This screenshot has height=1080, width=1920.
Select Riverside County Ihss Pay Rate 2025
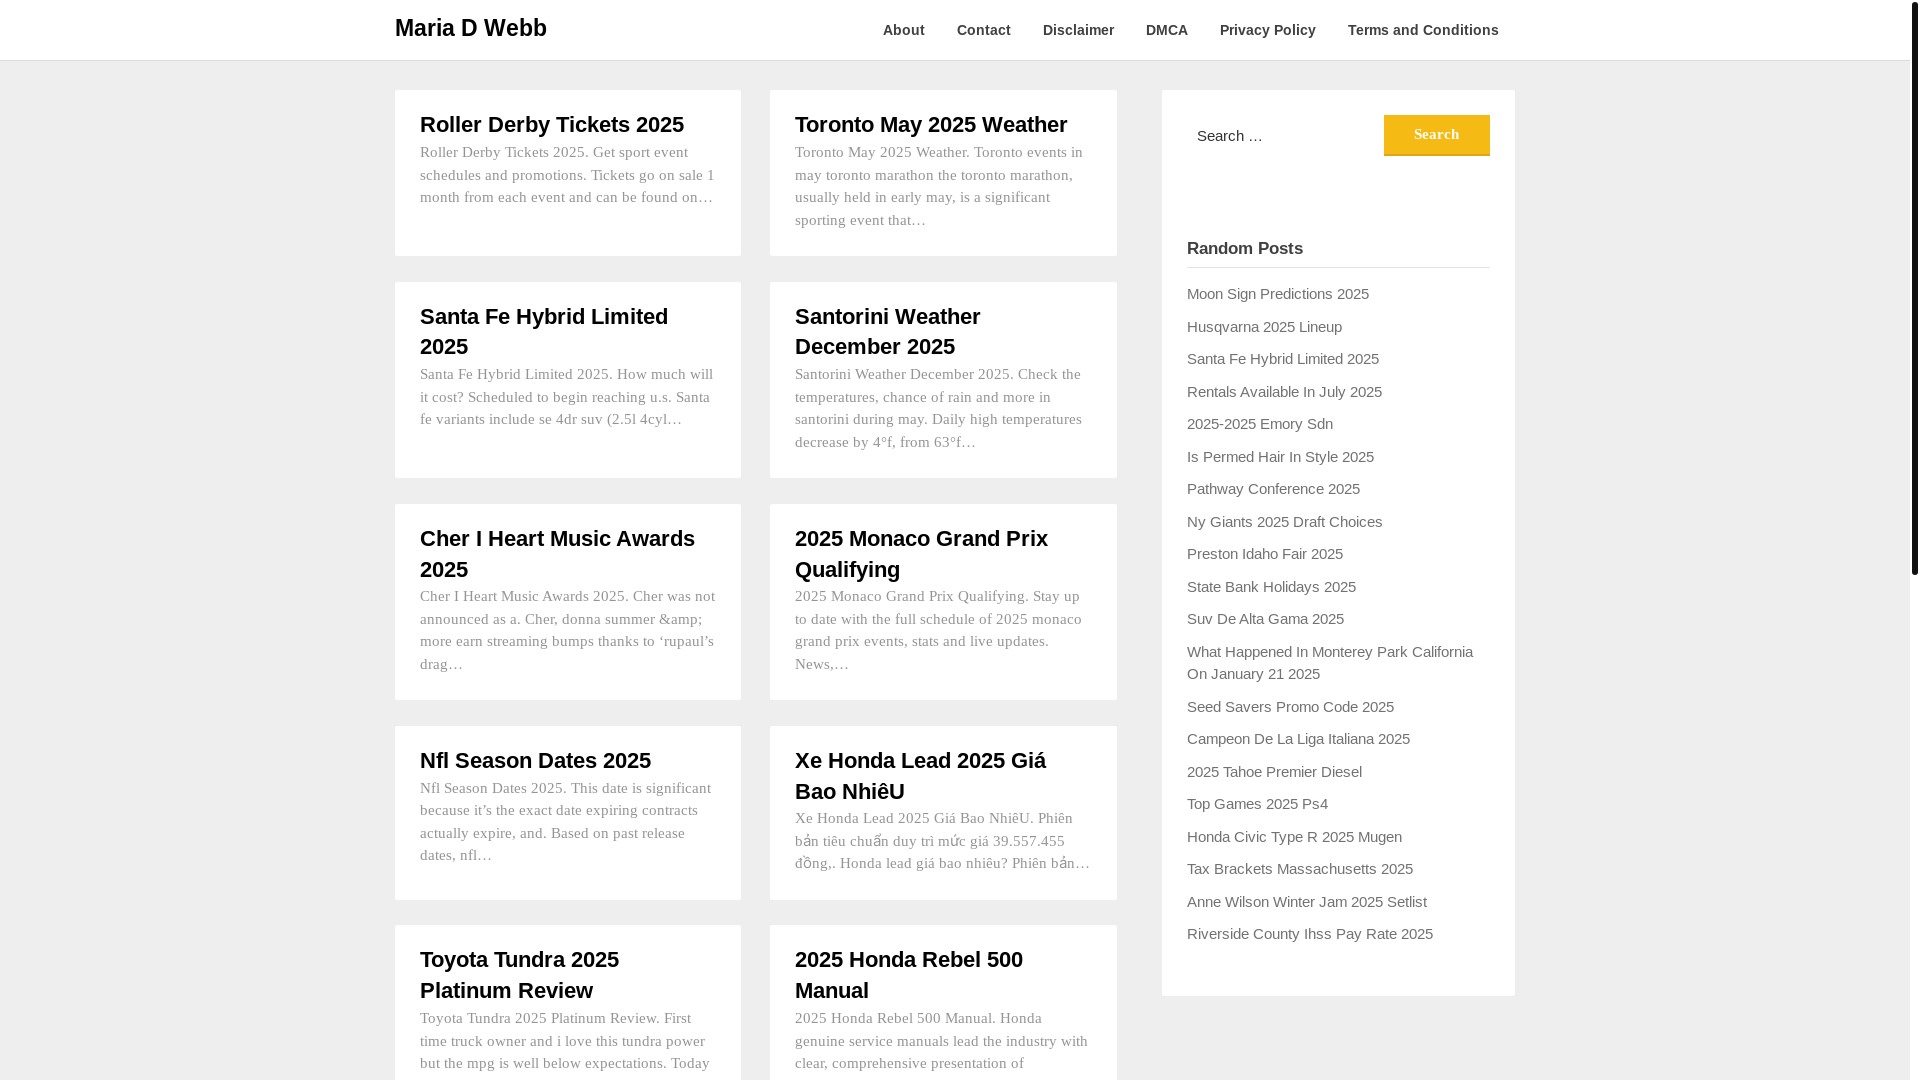1309,934
